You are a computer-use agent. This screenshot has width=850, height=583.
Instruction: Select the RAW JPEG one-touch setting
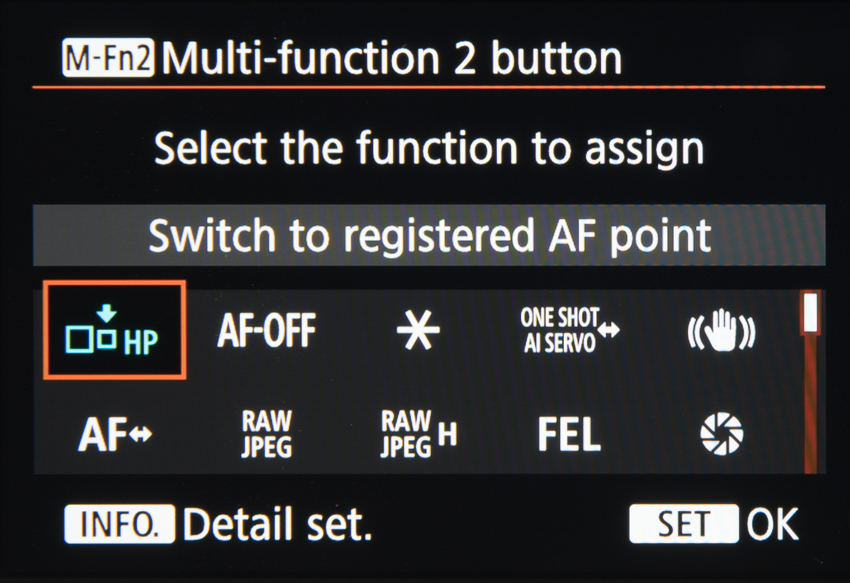pyautogui.click(x=266, y=435)
